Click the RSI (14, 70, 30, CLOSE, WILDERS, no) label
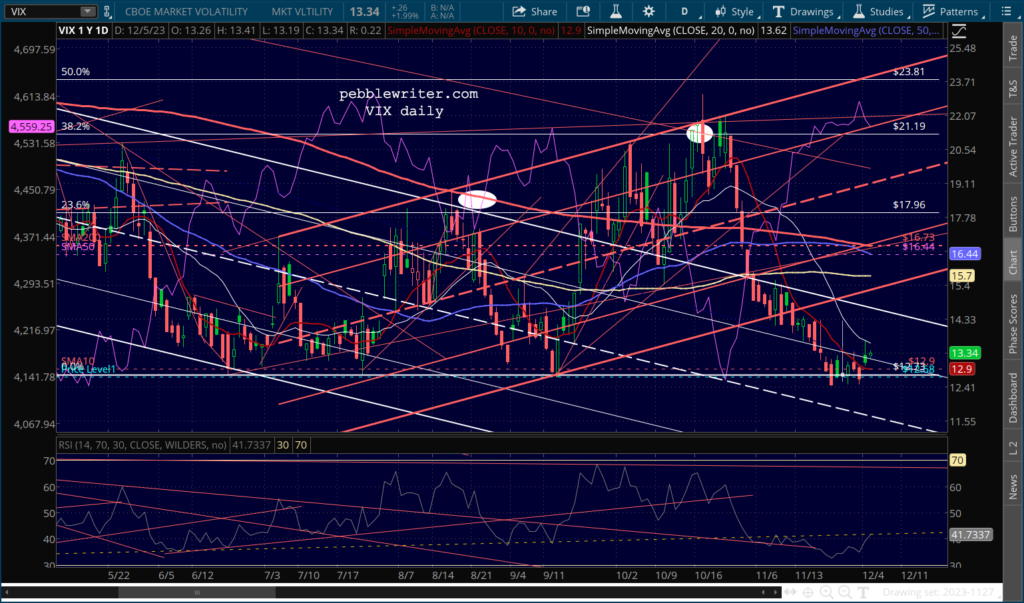Image resolution: width=1024 pixels, height=603 pixels. pos(142,445)
